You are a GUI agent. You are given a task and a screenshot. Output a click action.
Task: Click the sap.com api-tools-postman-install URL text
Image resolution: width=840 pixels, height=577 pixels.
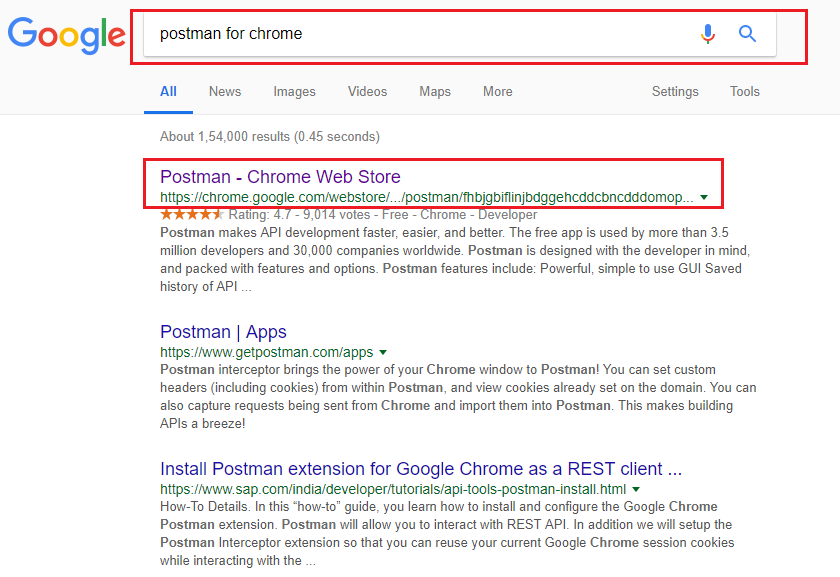[x=393, y=489]
